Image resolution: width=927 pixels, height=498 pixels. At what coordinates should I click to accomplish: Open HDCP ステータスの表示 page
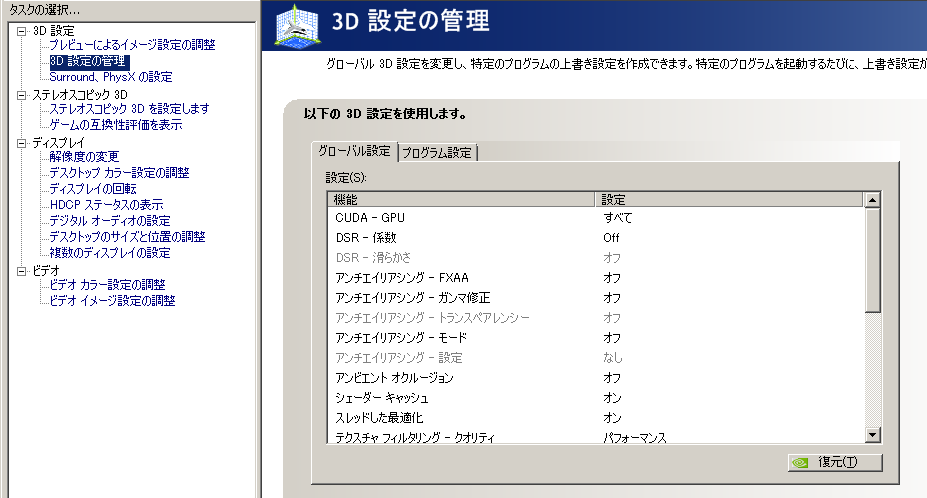(x=106, y=205)
